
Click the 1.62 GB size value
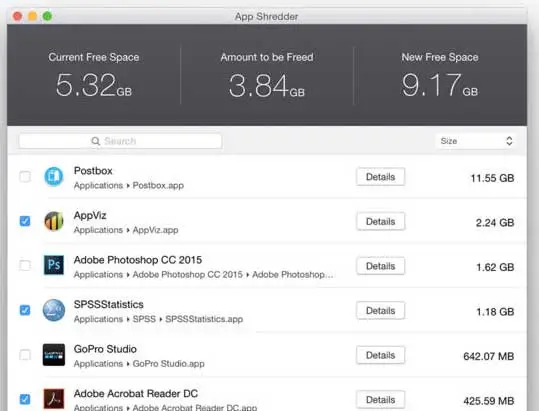[495, 267]
